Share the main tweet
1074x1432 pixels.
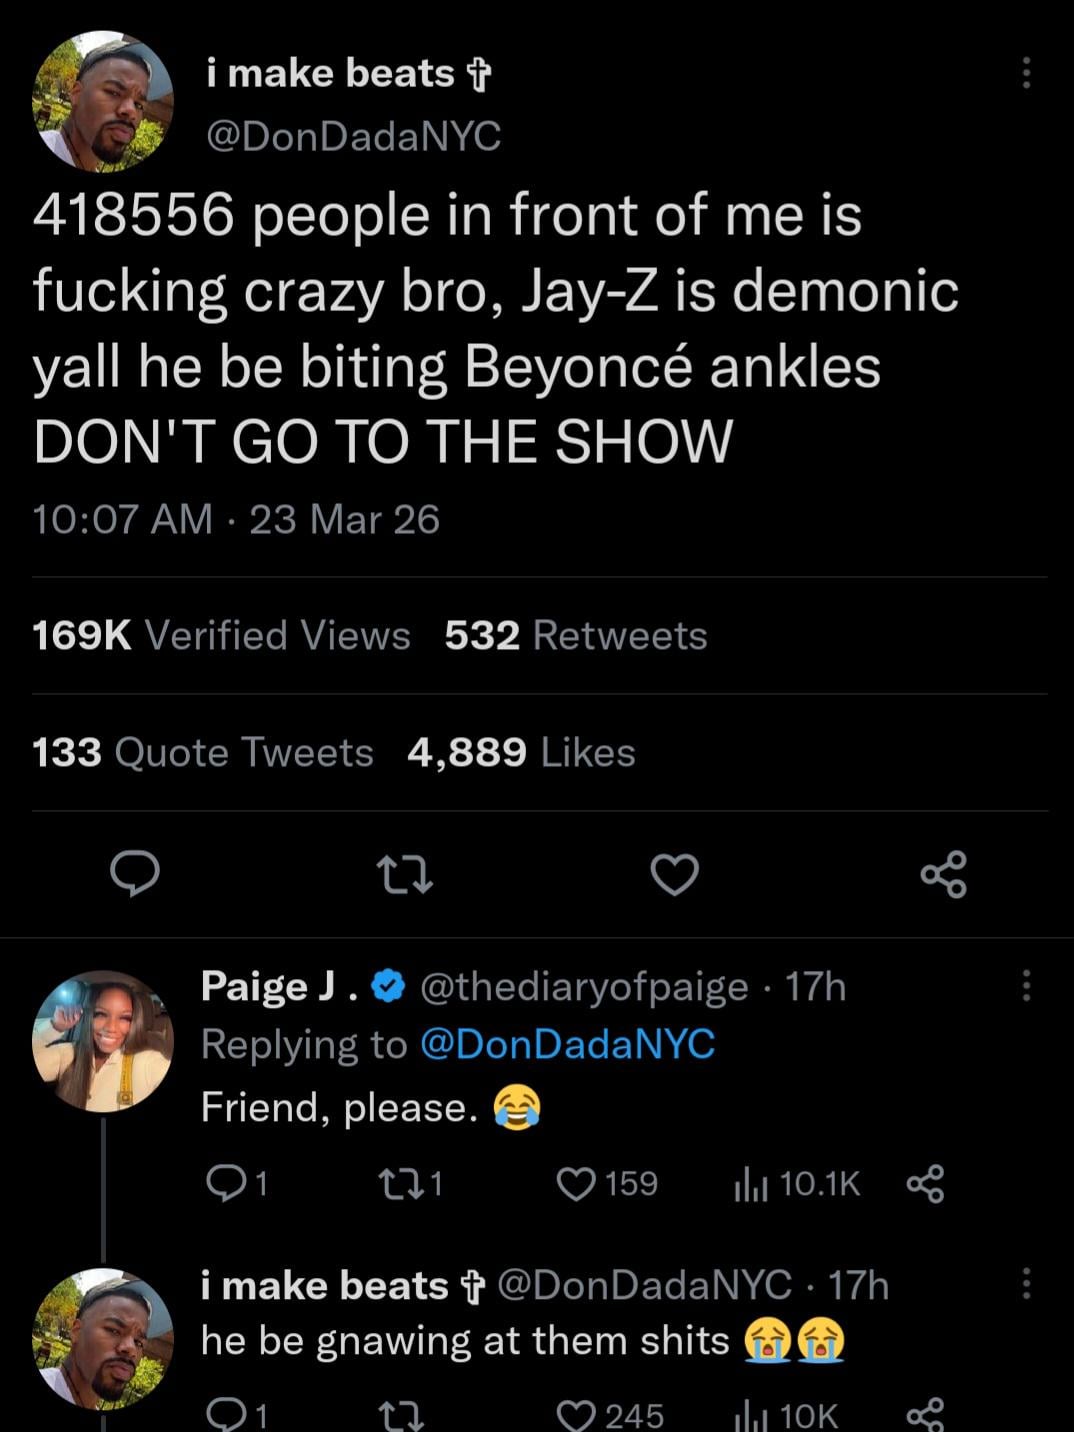(x=943, y=875)
